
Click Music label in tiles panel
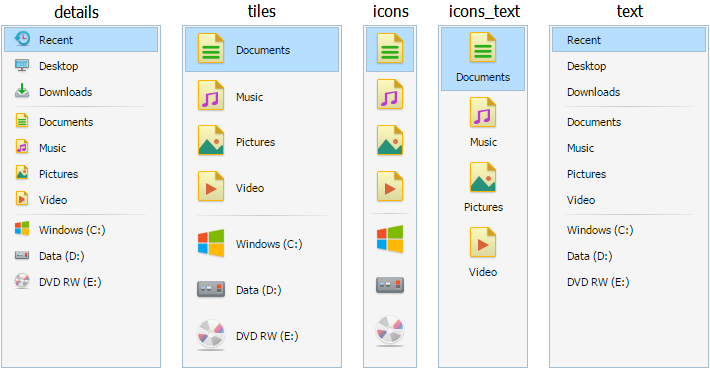point(249,97)
